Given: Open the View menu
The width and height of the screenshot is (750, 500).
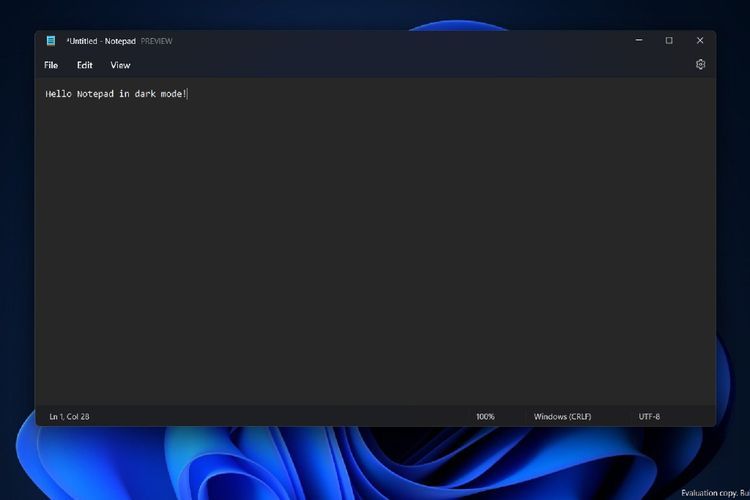Looking at the screenshot, I should (x=120, y=65).
